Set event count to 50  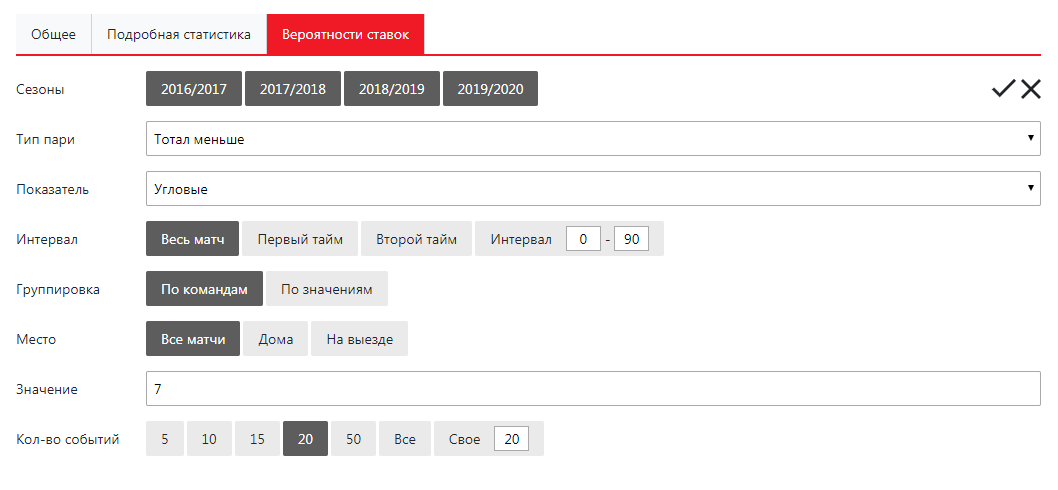click(353, 439)
